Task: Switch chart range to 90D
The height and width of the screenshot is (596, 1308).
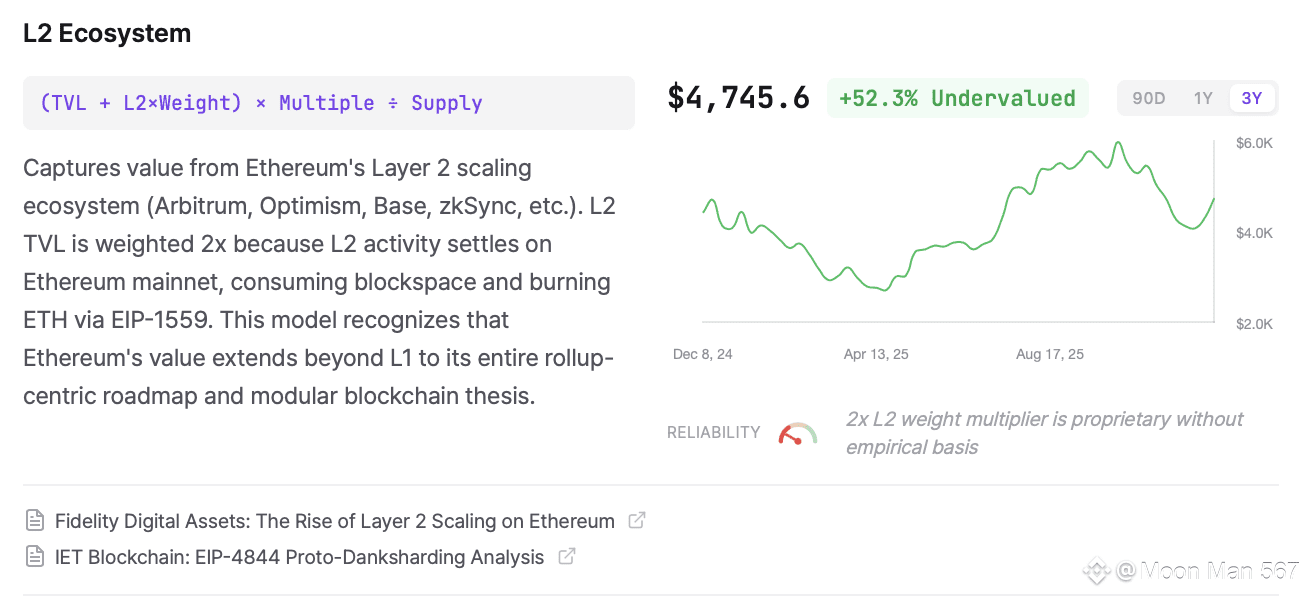Action: click(1148, 98)
